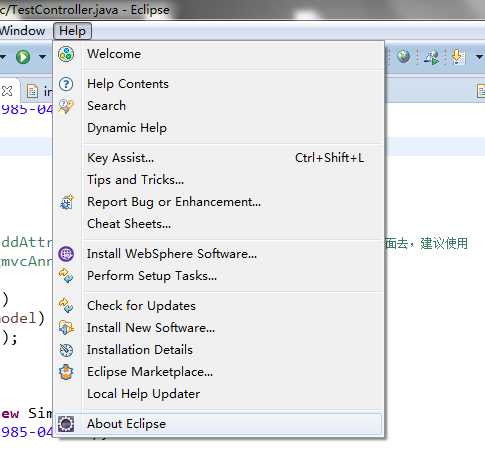485x460 pixels.
Task: Click the Help Contents question mark icon
Action: pos(66,84)
